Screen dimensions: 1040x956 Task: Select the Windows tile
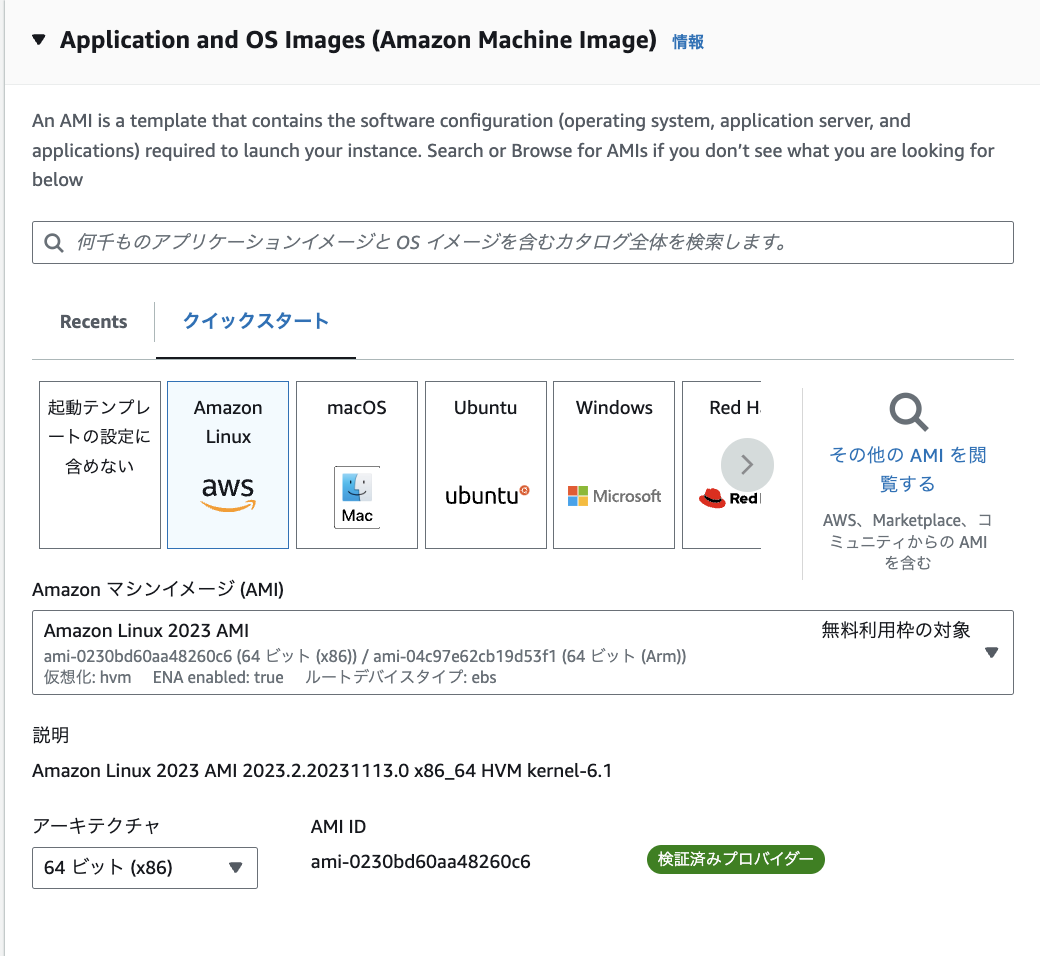tap(614, 465)
